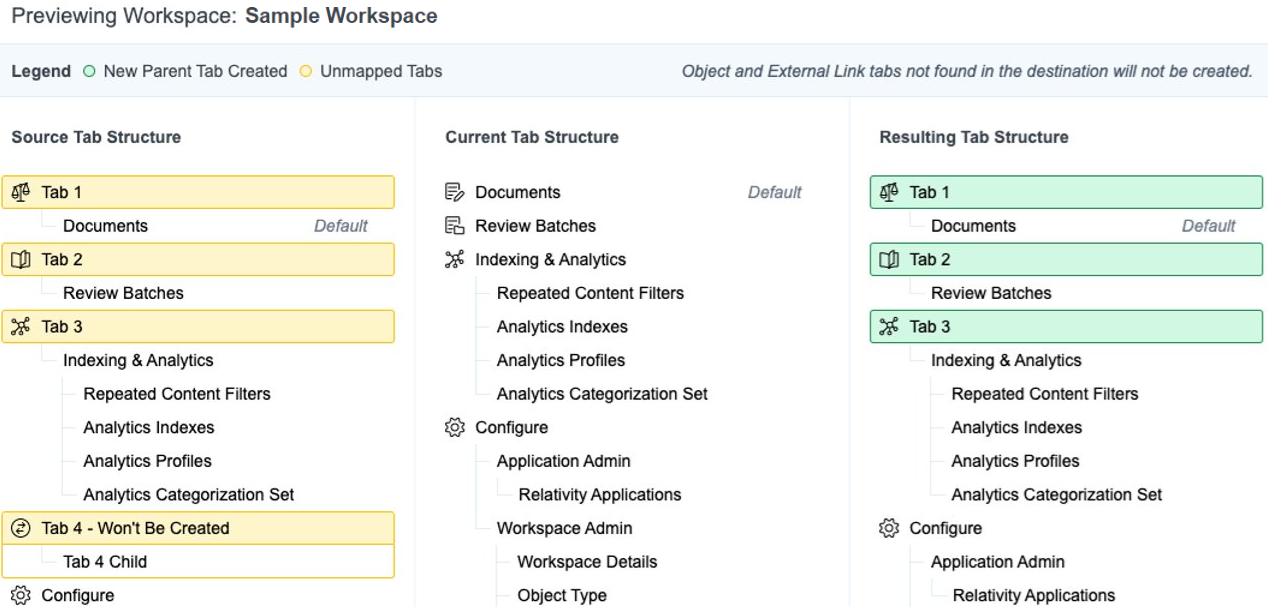Select Analytics Categorization Set in Current Tab Structure

click(602, 394)
